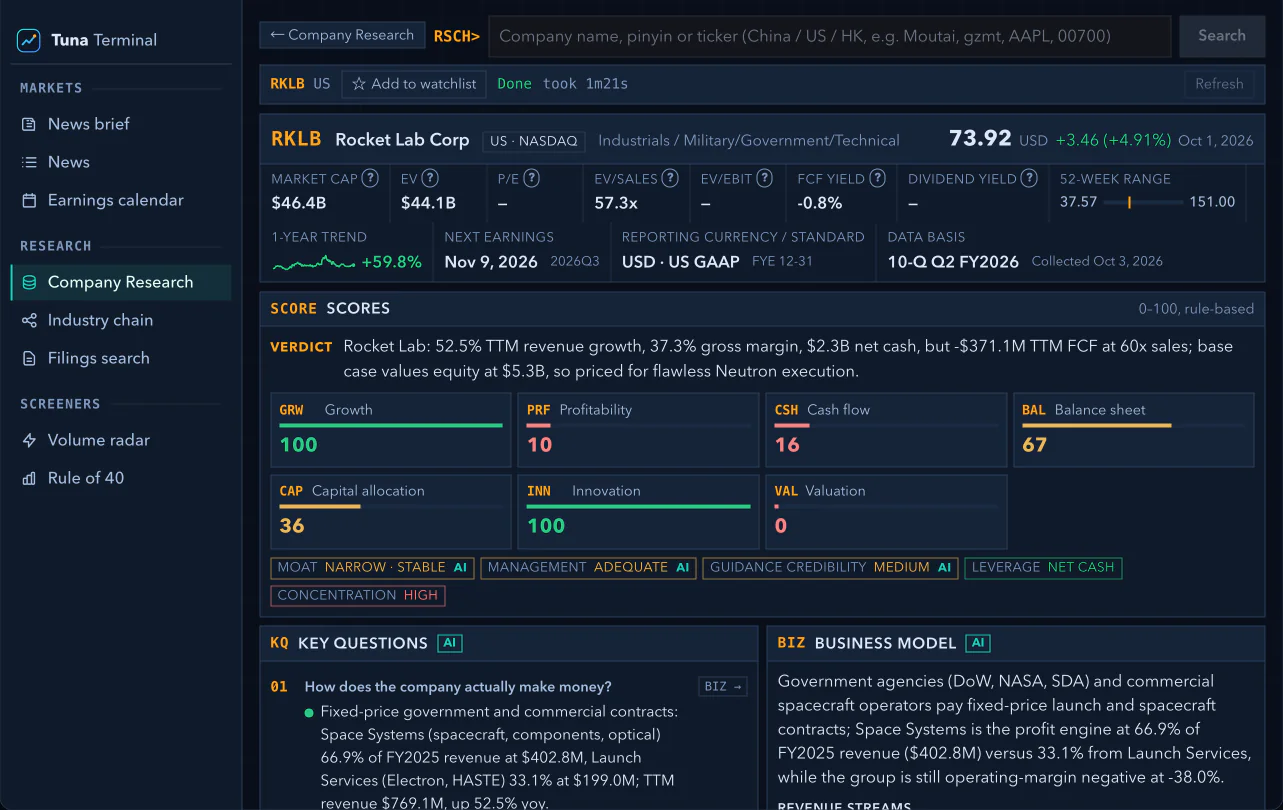Open the Profitability score card
Viewport: 1283px width, 810px height.
click(638, 430)
